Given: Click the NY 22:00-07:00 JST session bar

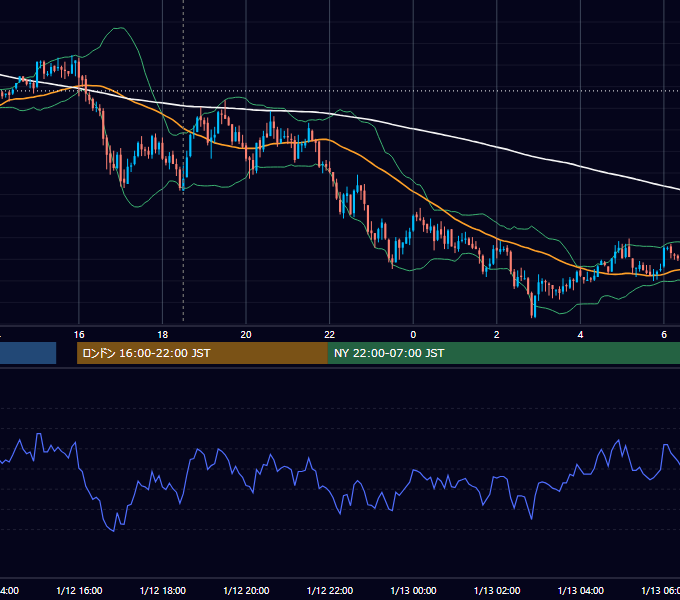Looking at the screenshot, I should click(503, 353).
